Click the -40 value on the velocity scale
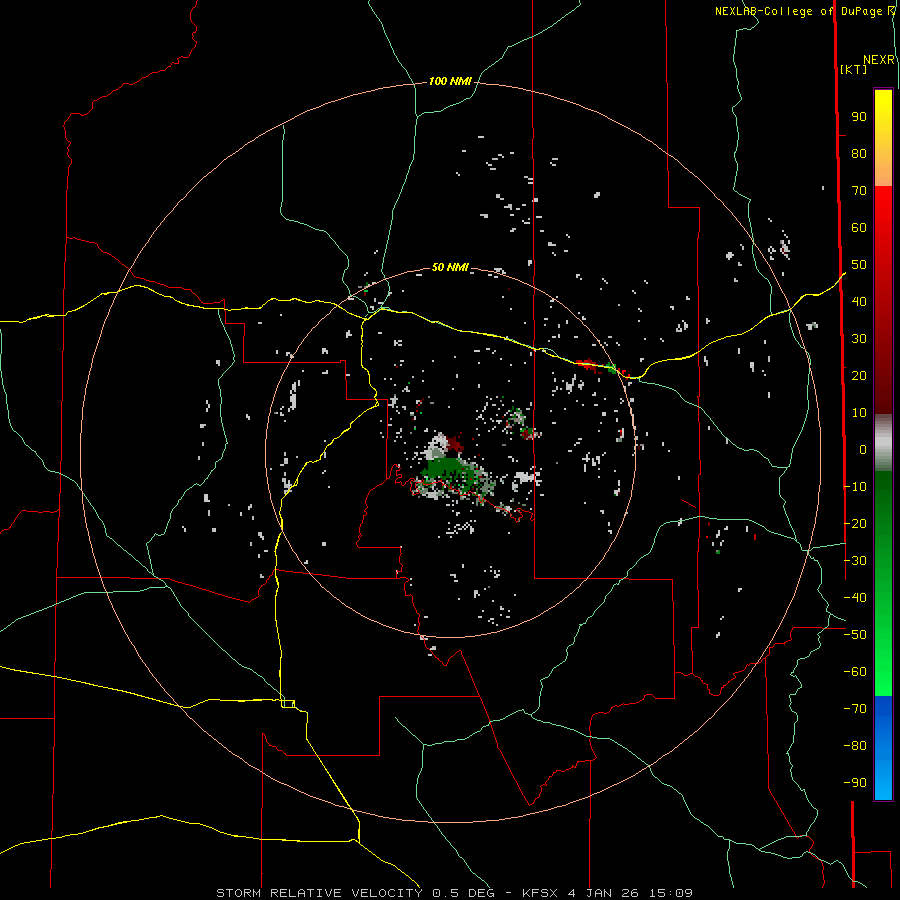 855,598
